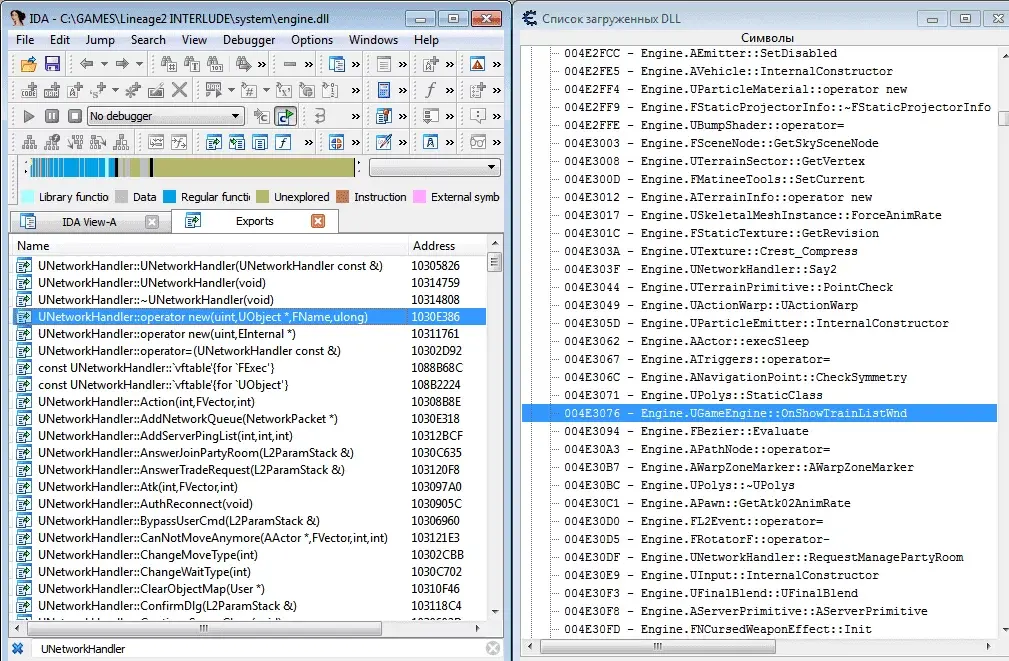
Task: Open dropdown beside the number-sign icon
Action: [x=266, y=90]
